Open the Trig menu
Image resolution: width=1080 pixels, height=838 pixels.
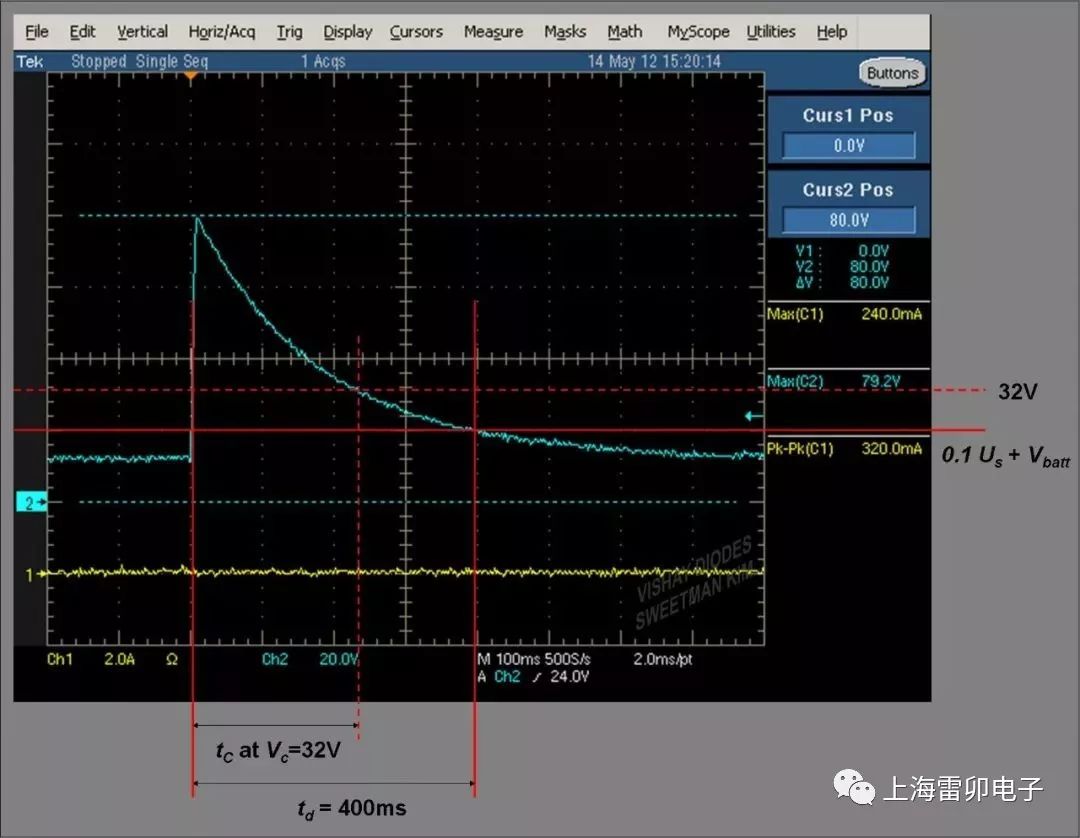[x=289, y=32]
